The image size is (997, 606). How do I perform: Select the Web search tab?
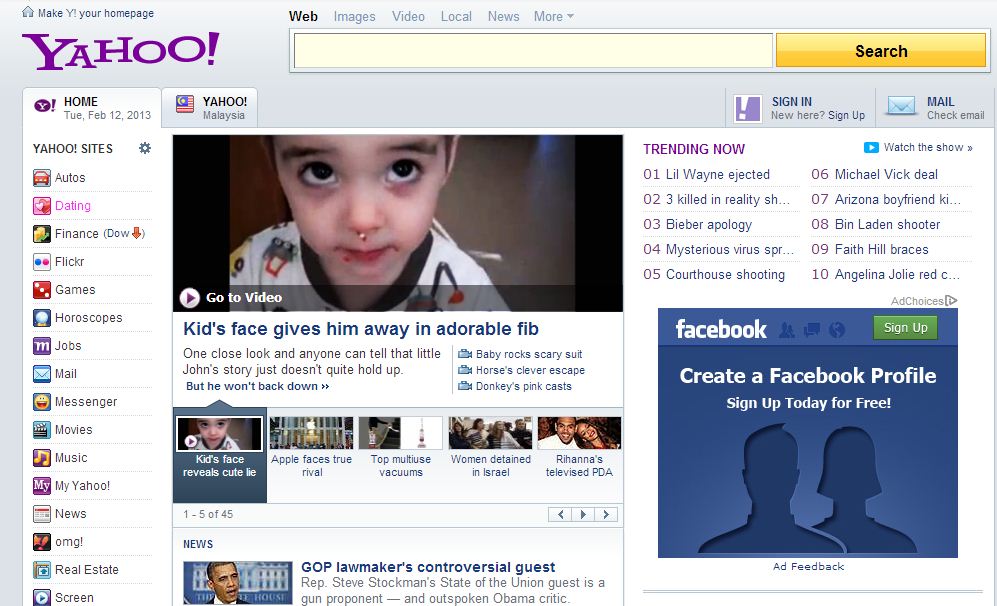point(303,17)
